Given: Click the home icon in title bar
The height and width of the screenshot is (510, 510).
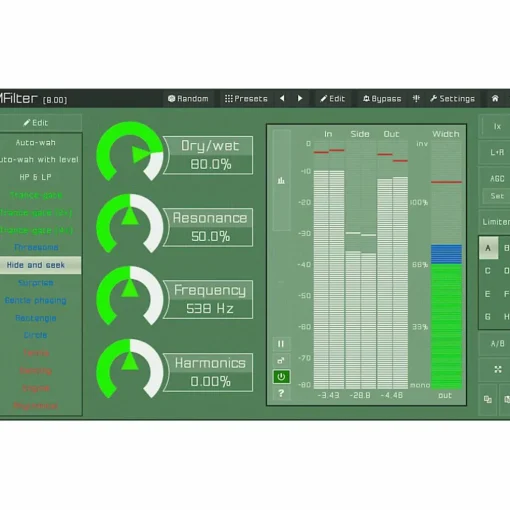Looking at the screenshot, I should pyautogui.click(x=495, y=99).
